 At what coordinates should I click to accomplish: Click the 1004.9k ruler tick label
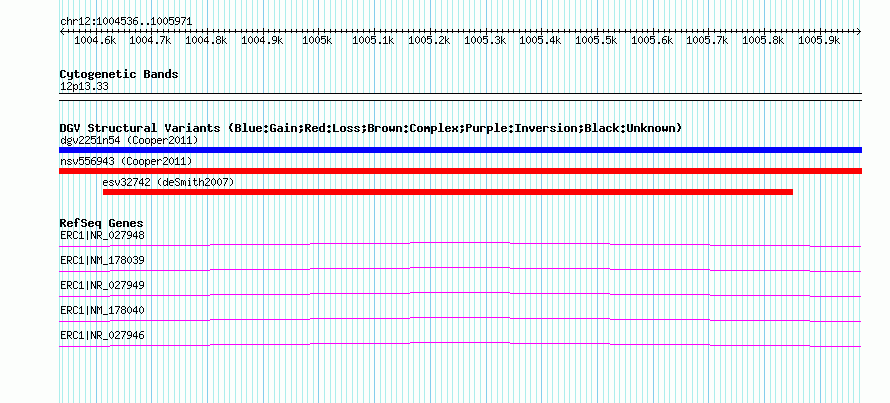click(x=262, y=40)
